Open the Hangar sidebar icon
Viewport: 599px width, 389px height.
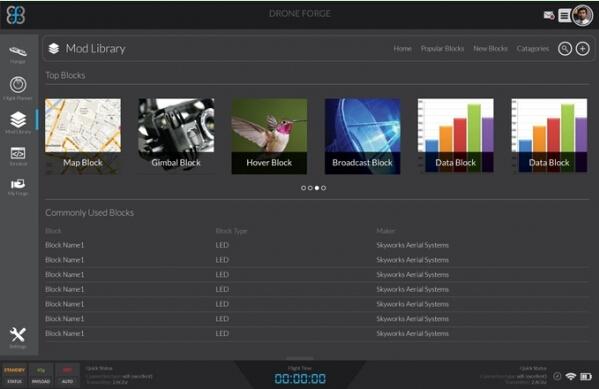[x=18, y=52]
